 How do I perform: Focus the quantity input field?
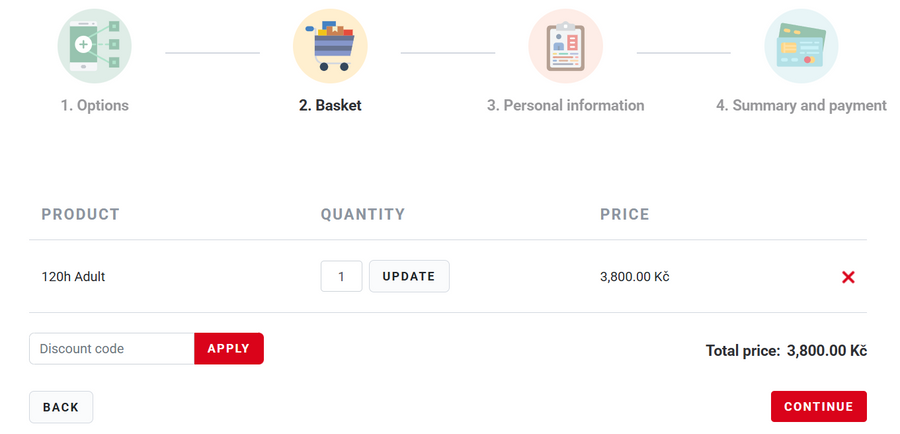point(341,277)
